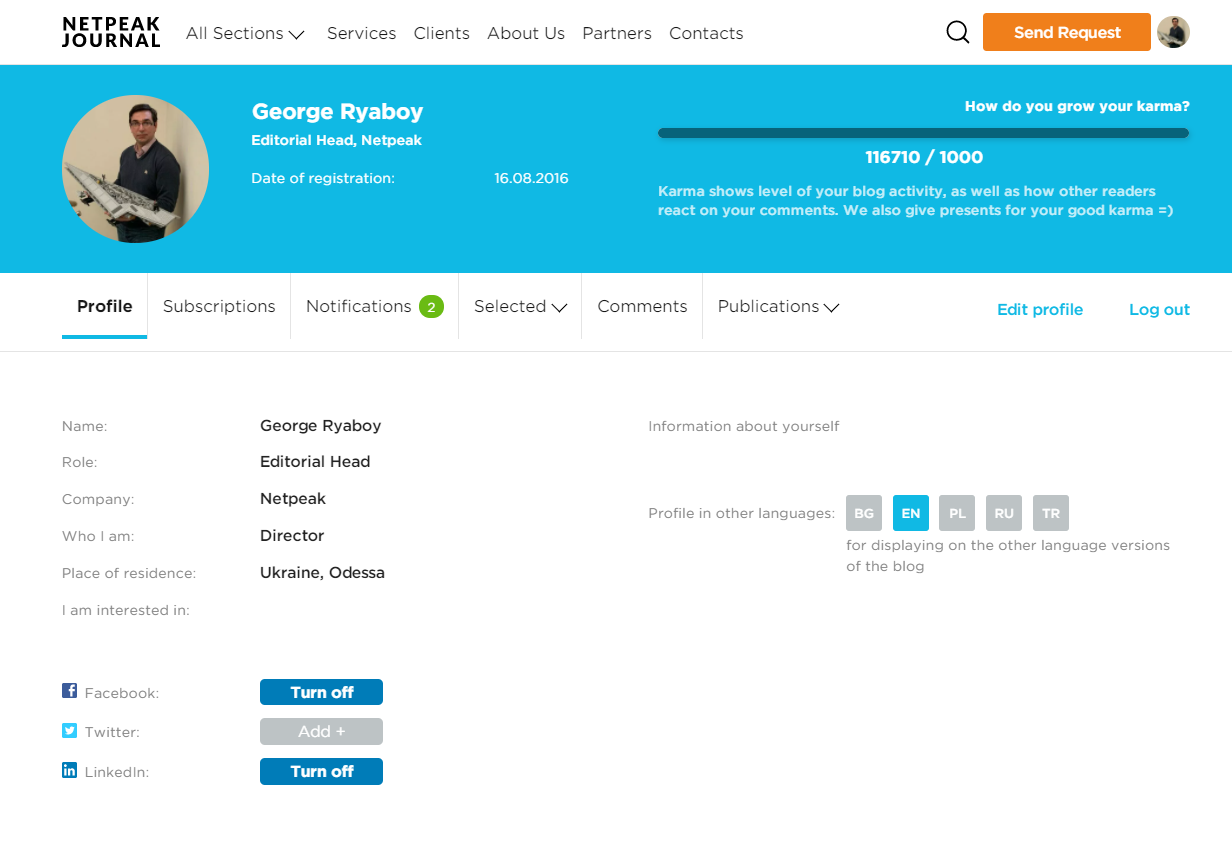This screenshot has width=1232, height=845.
Task: Click the karma score 116710 / 1000
Action: pos(924,157)
